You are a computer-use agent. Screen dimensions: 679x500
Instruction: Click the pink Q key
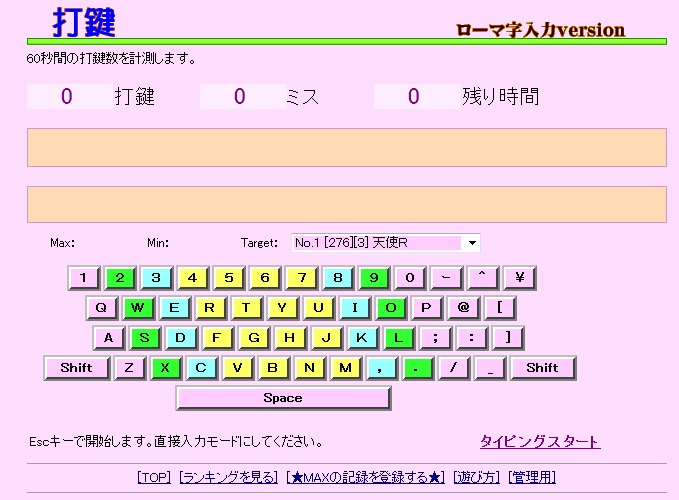[x=102, y=308]
